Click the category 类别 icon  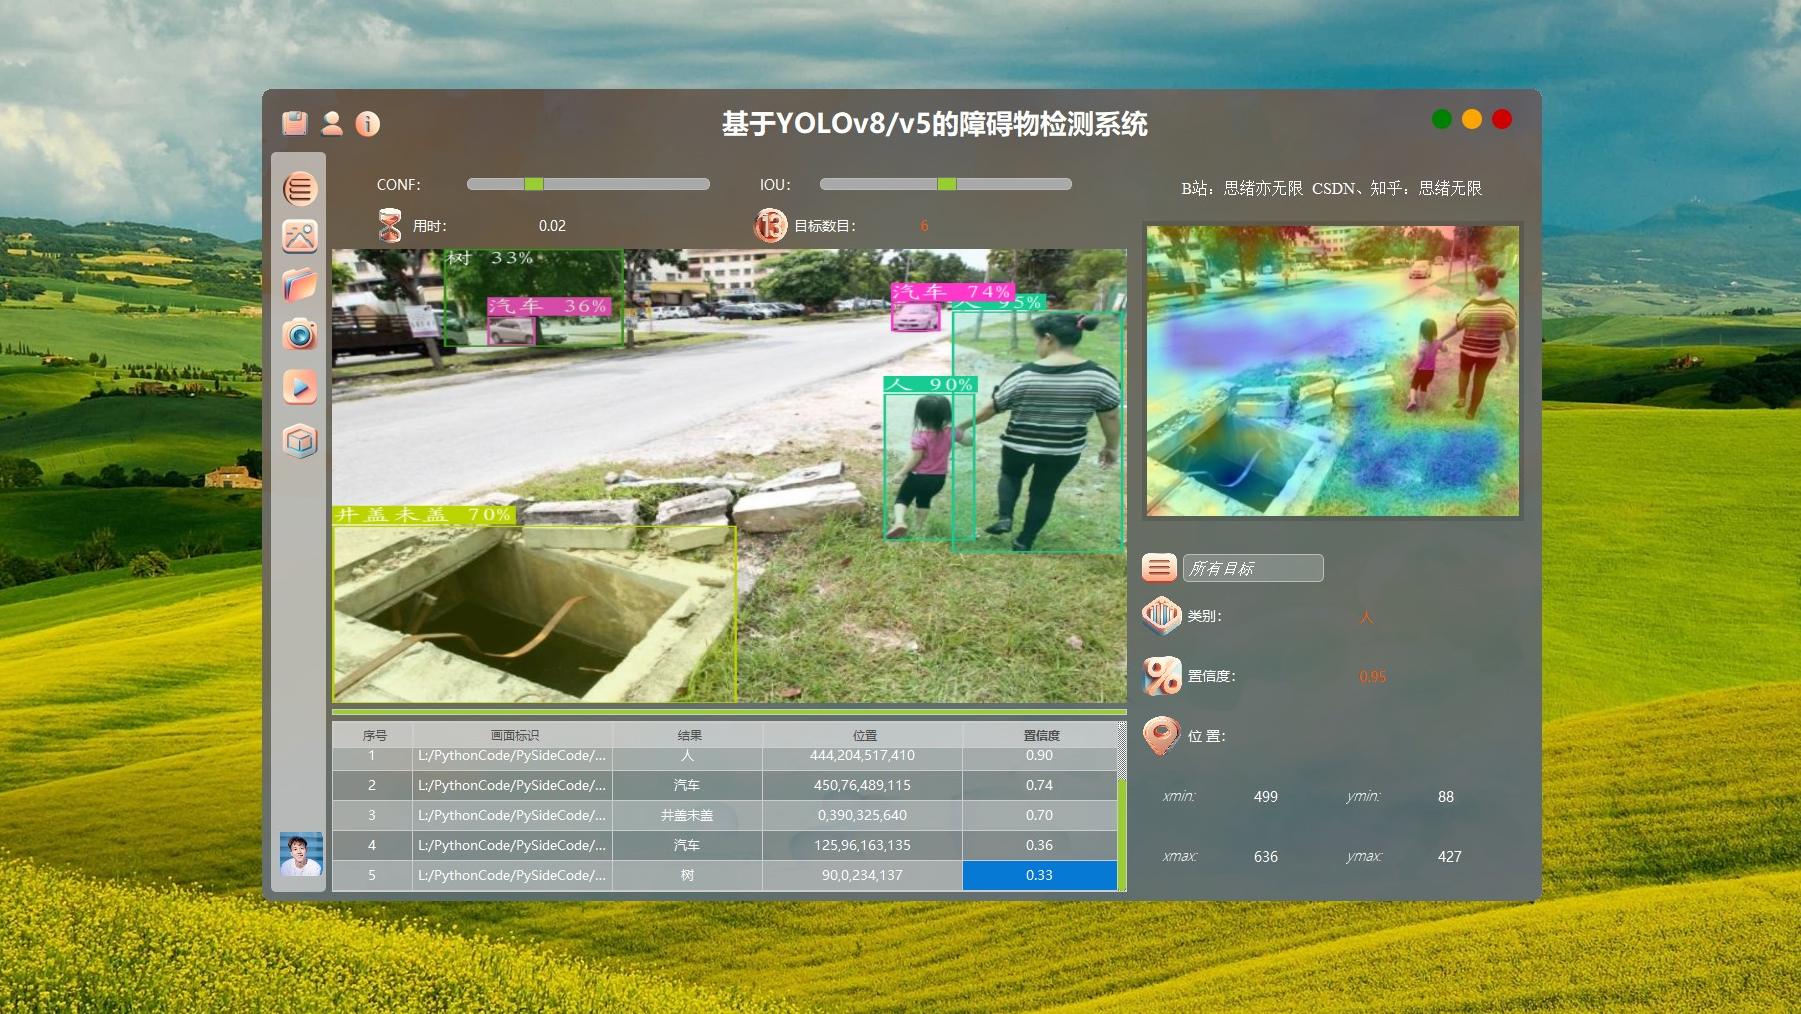(x=1161, y=615)
